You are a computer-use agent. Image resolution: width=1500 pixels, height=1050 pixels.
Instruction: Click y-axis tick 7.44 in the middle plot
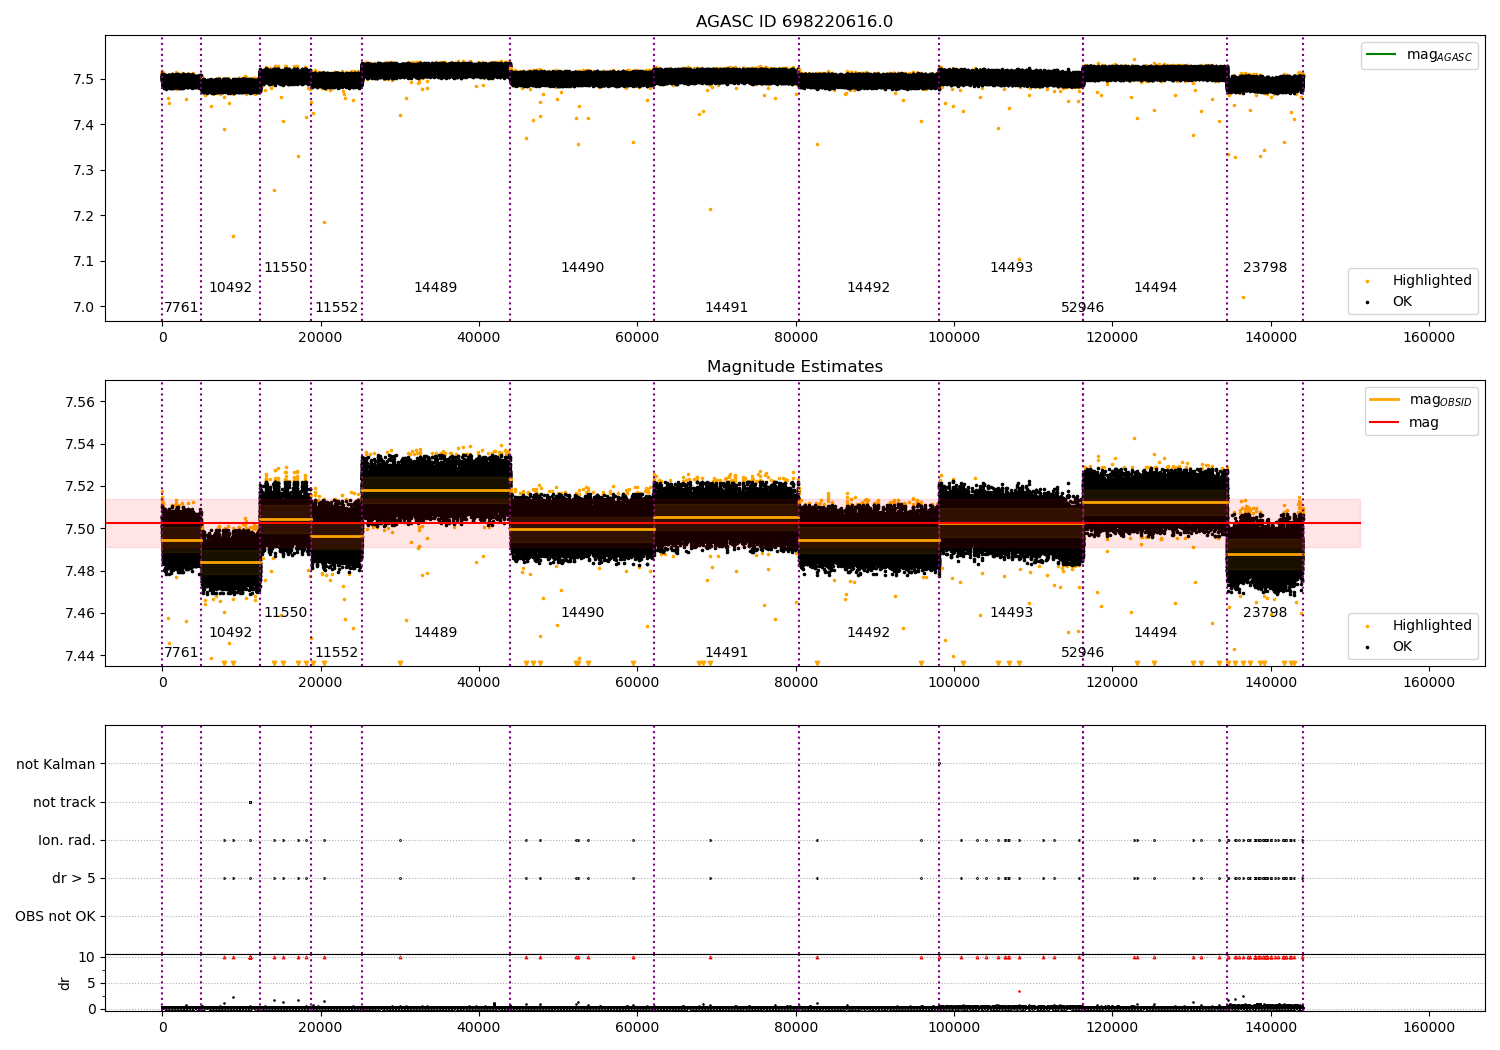pos(80,656)
